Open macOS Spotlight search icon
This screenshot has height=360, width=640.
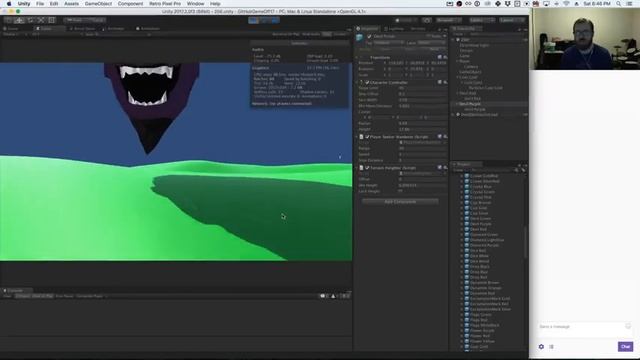coord(619,4)
